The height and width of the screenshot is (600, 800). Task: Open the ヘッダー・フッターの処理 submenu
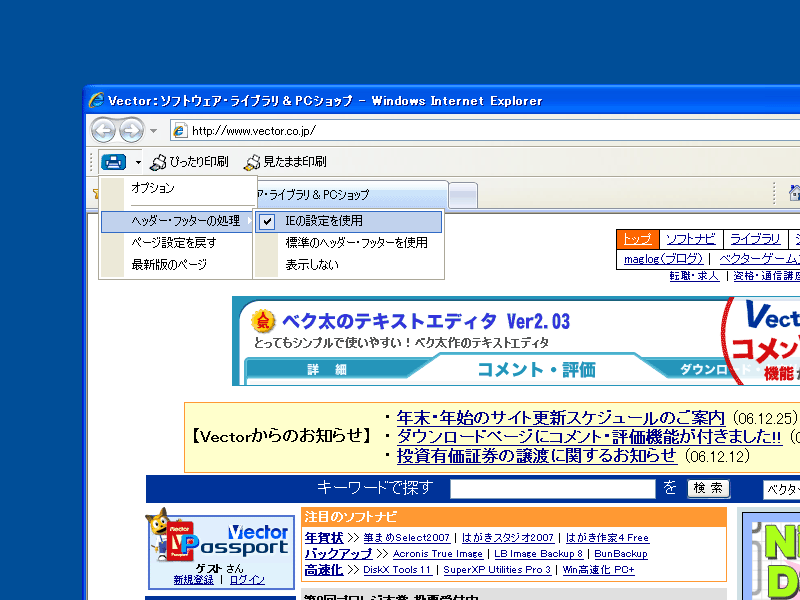tap(177, 221)
